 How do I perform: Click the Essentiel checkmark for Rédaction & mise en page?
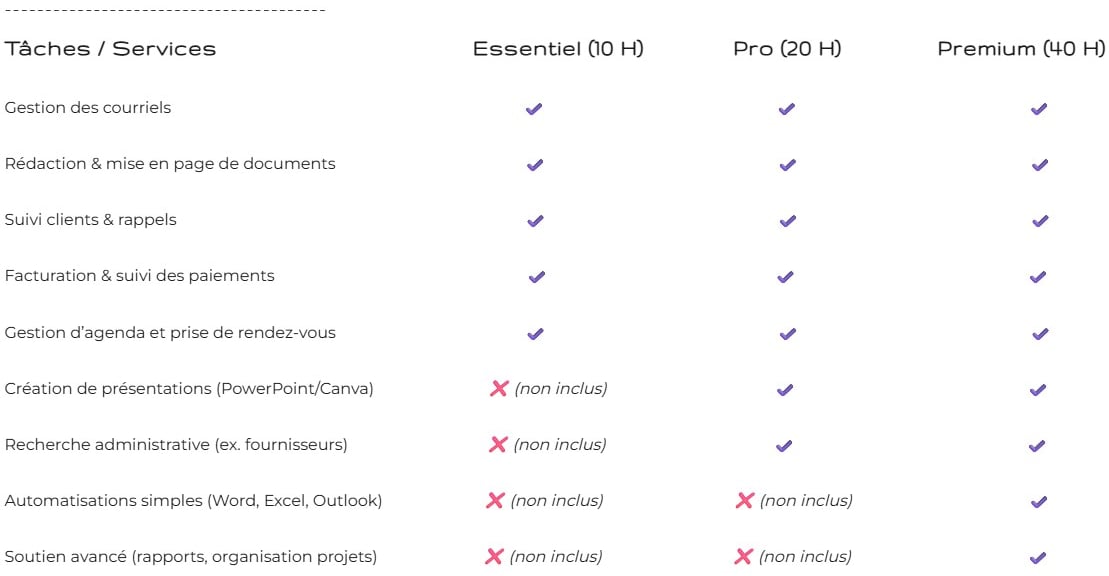[x=535, y=165]
